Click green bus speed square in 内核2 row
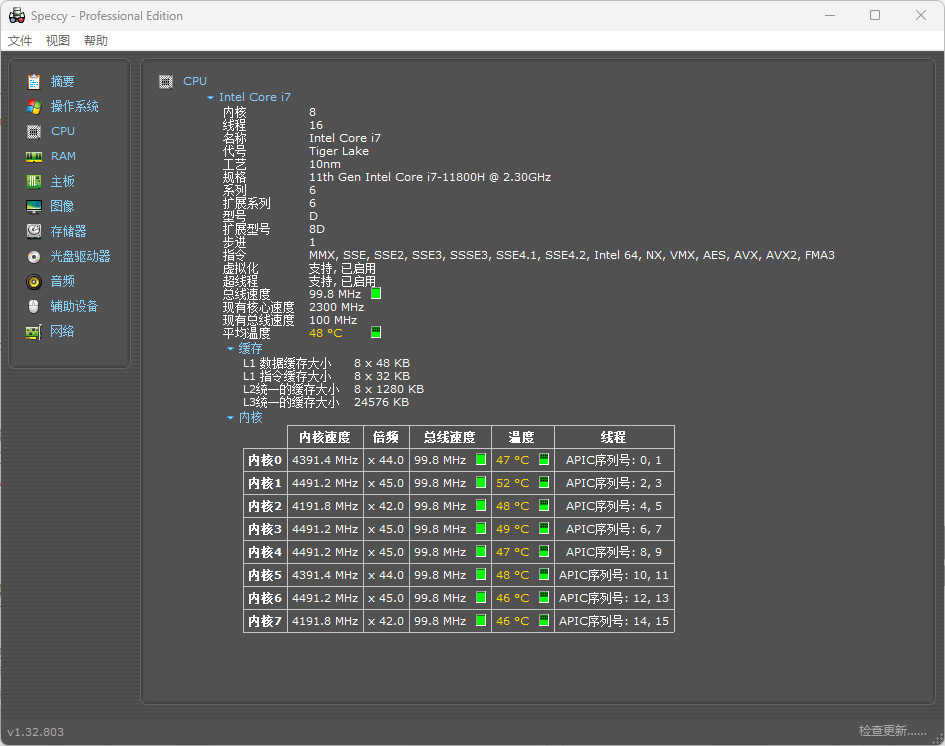Viewport: 945px width, 746px height. tap(481, 505)
